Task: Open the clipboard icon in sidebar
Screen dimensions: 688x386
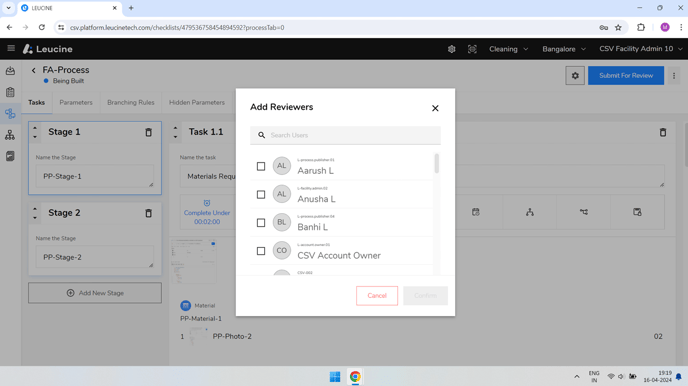Action: [x=10, y=92]
